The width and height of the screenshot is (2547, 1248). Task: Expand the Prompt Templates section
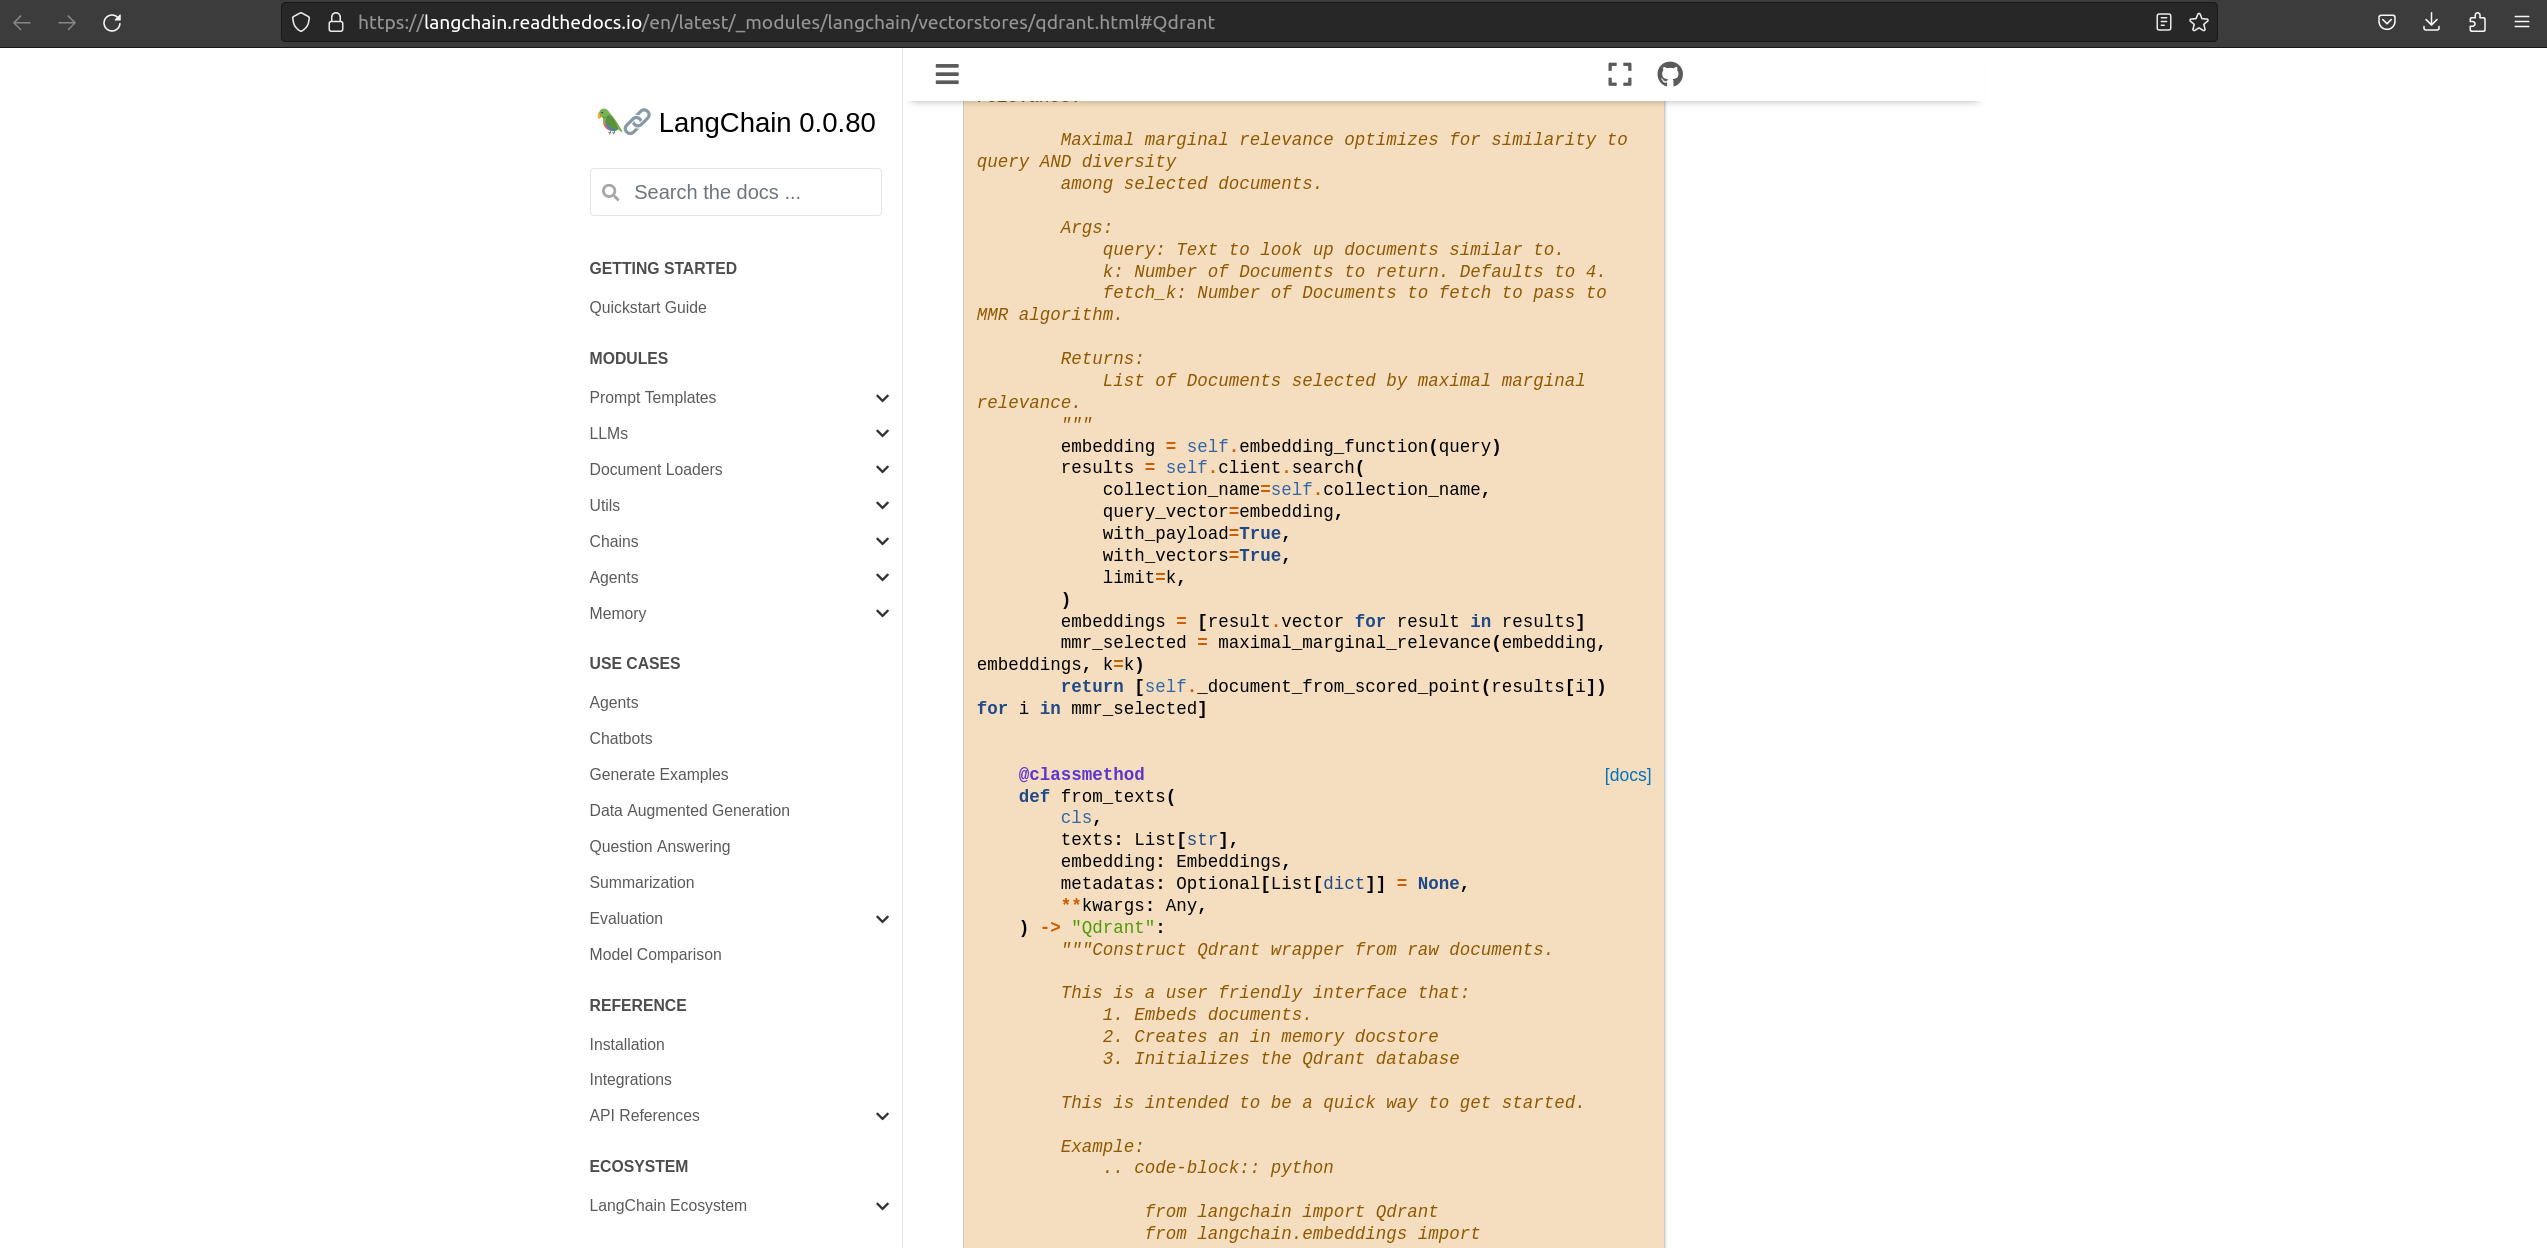[882, 398]
